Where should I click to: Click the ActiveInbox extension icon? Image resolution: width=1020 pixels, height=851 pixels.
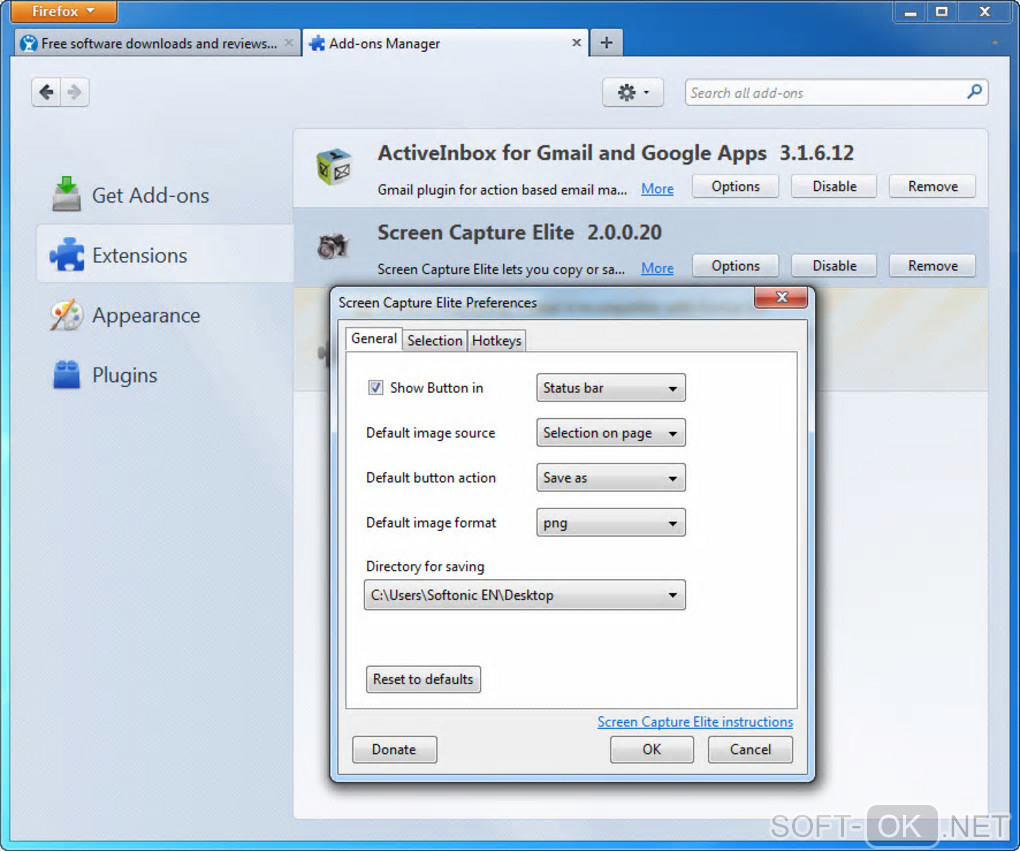coord(334,167)
